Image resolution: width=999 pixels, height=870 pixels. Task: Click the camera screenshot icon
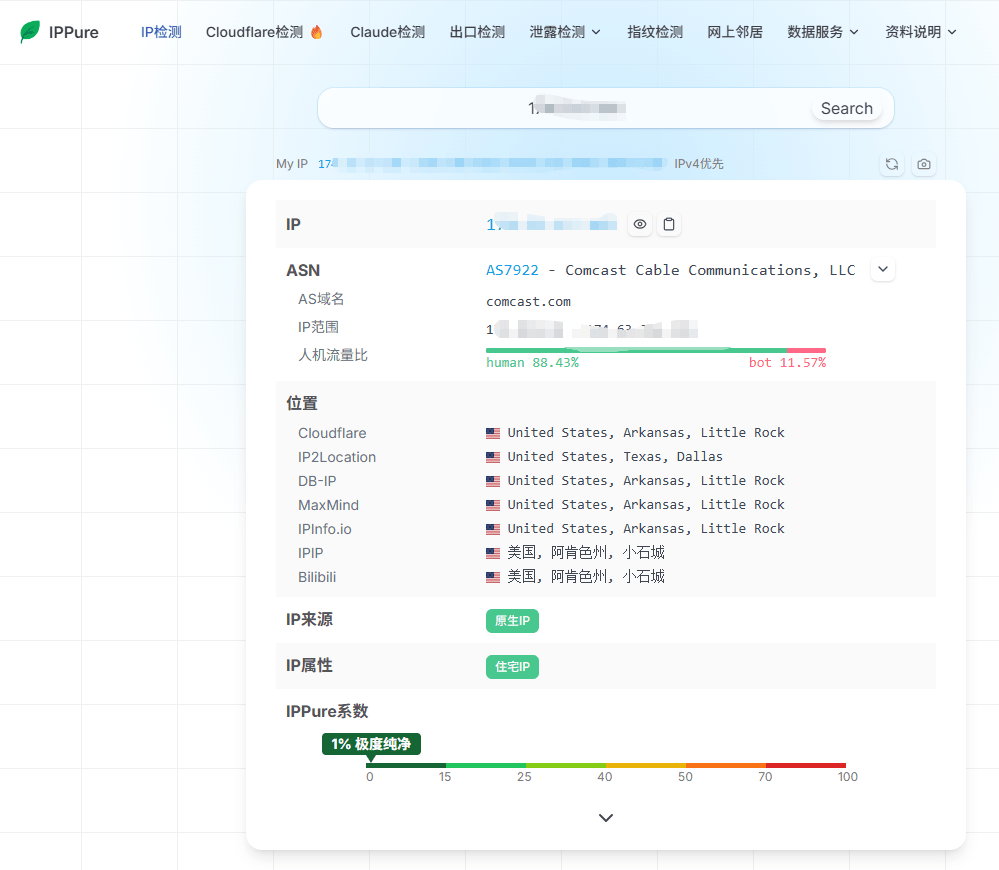[x=924, y=164]
